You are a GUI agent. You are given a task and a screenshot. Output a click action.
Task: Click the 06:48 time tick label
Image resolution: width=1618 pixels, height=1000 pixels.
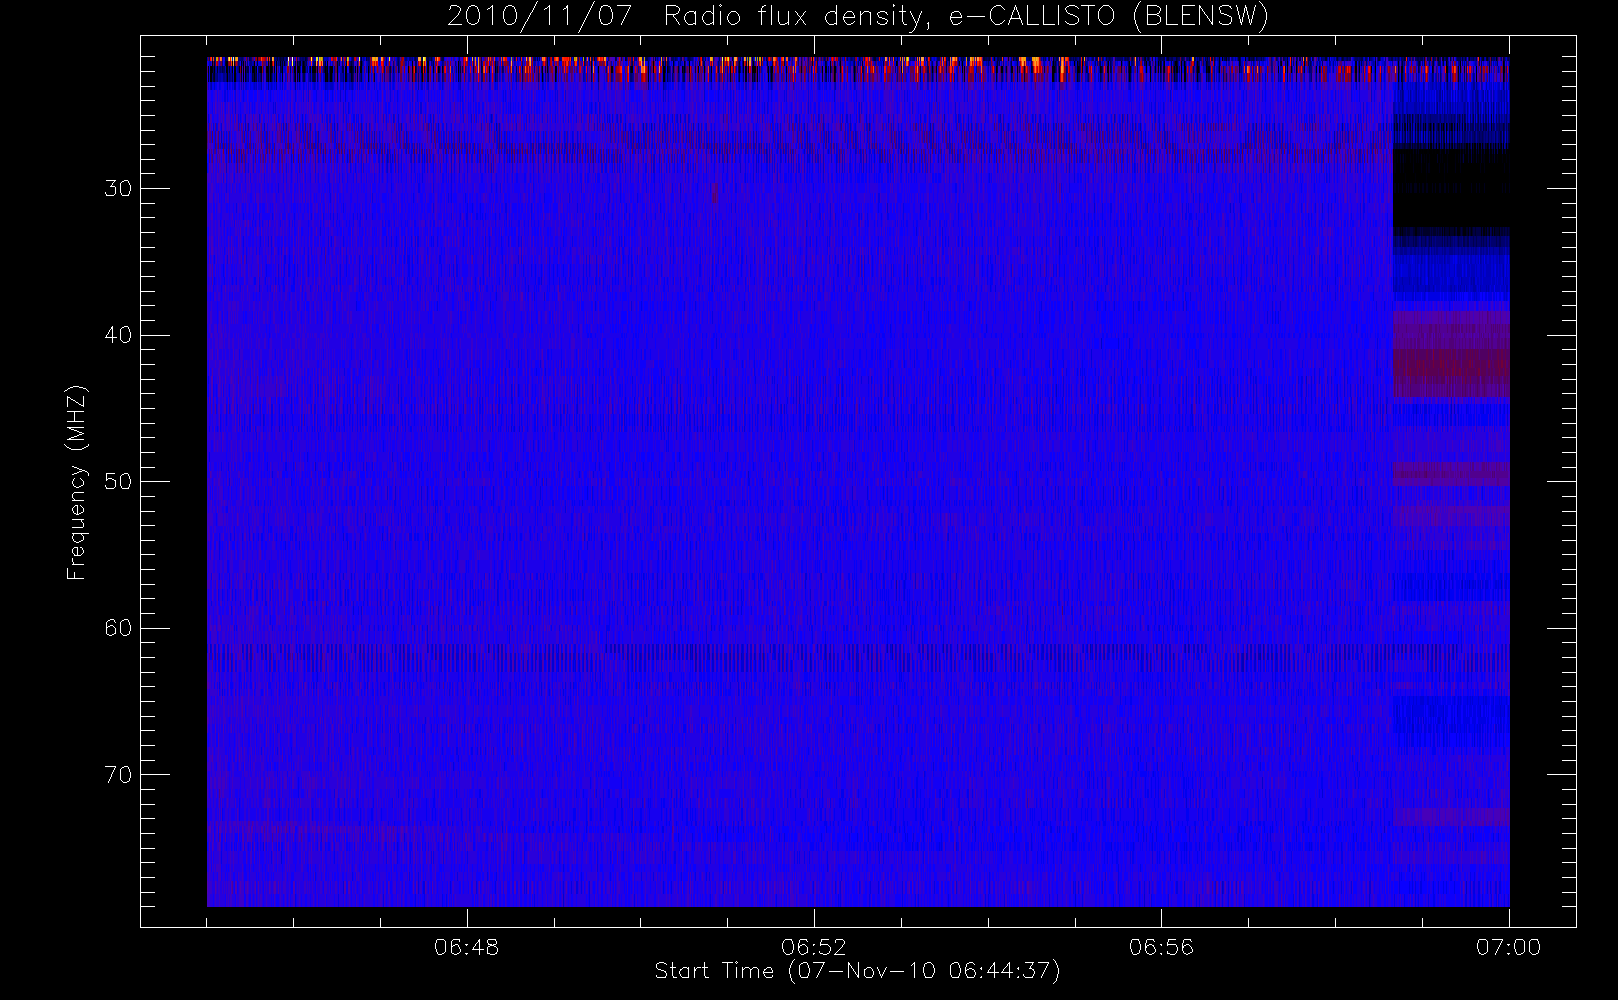pyautogui.click(x=466, y=947)
